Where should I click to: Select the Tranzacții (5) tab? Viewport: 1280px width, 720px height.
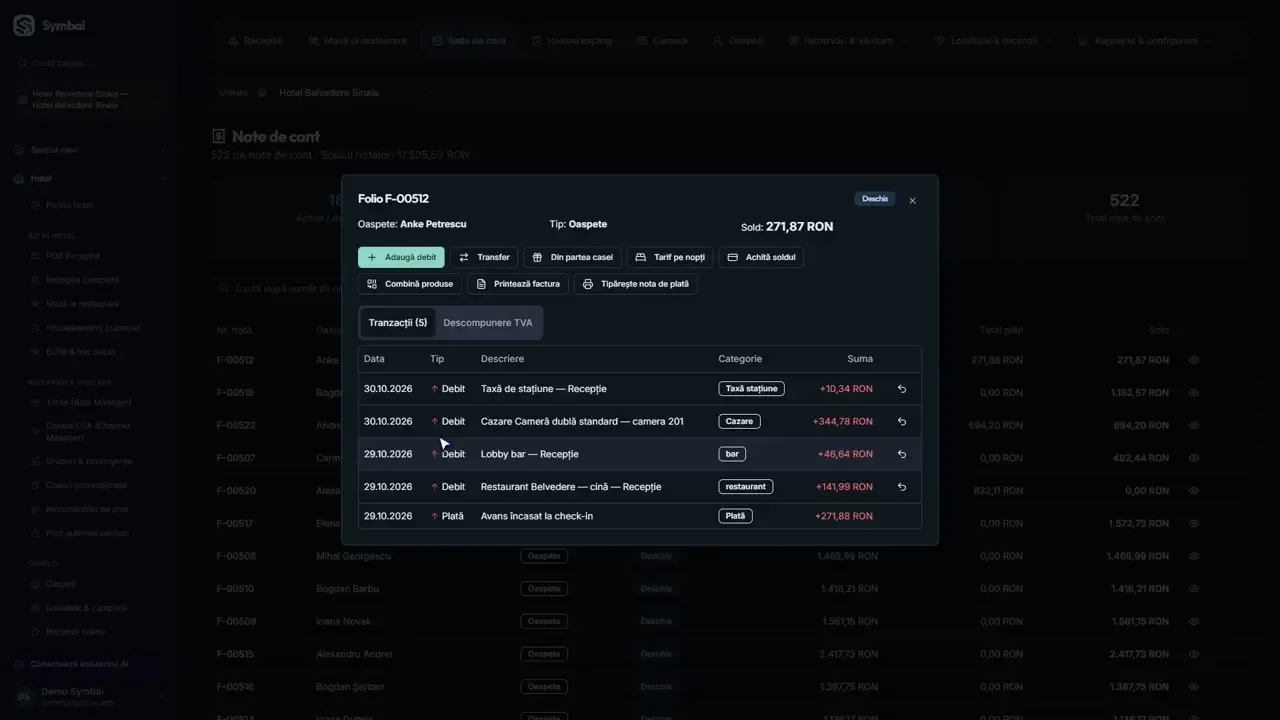click(x=397, y=323)
